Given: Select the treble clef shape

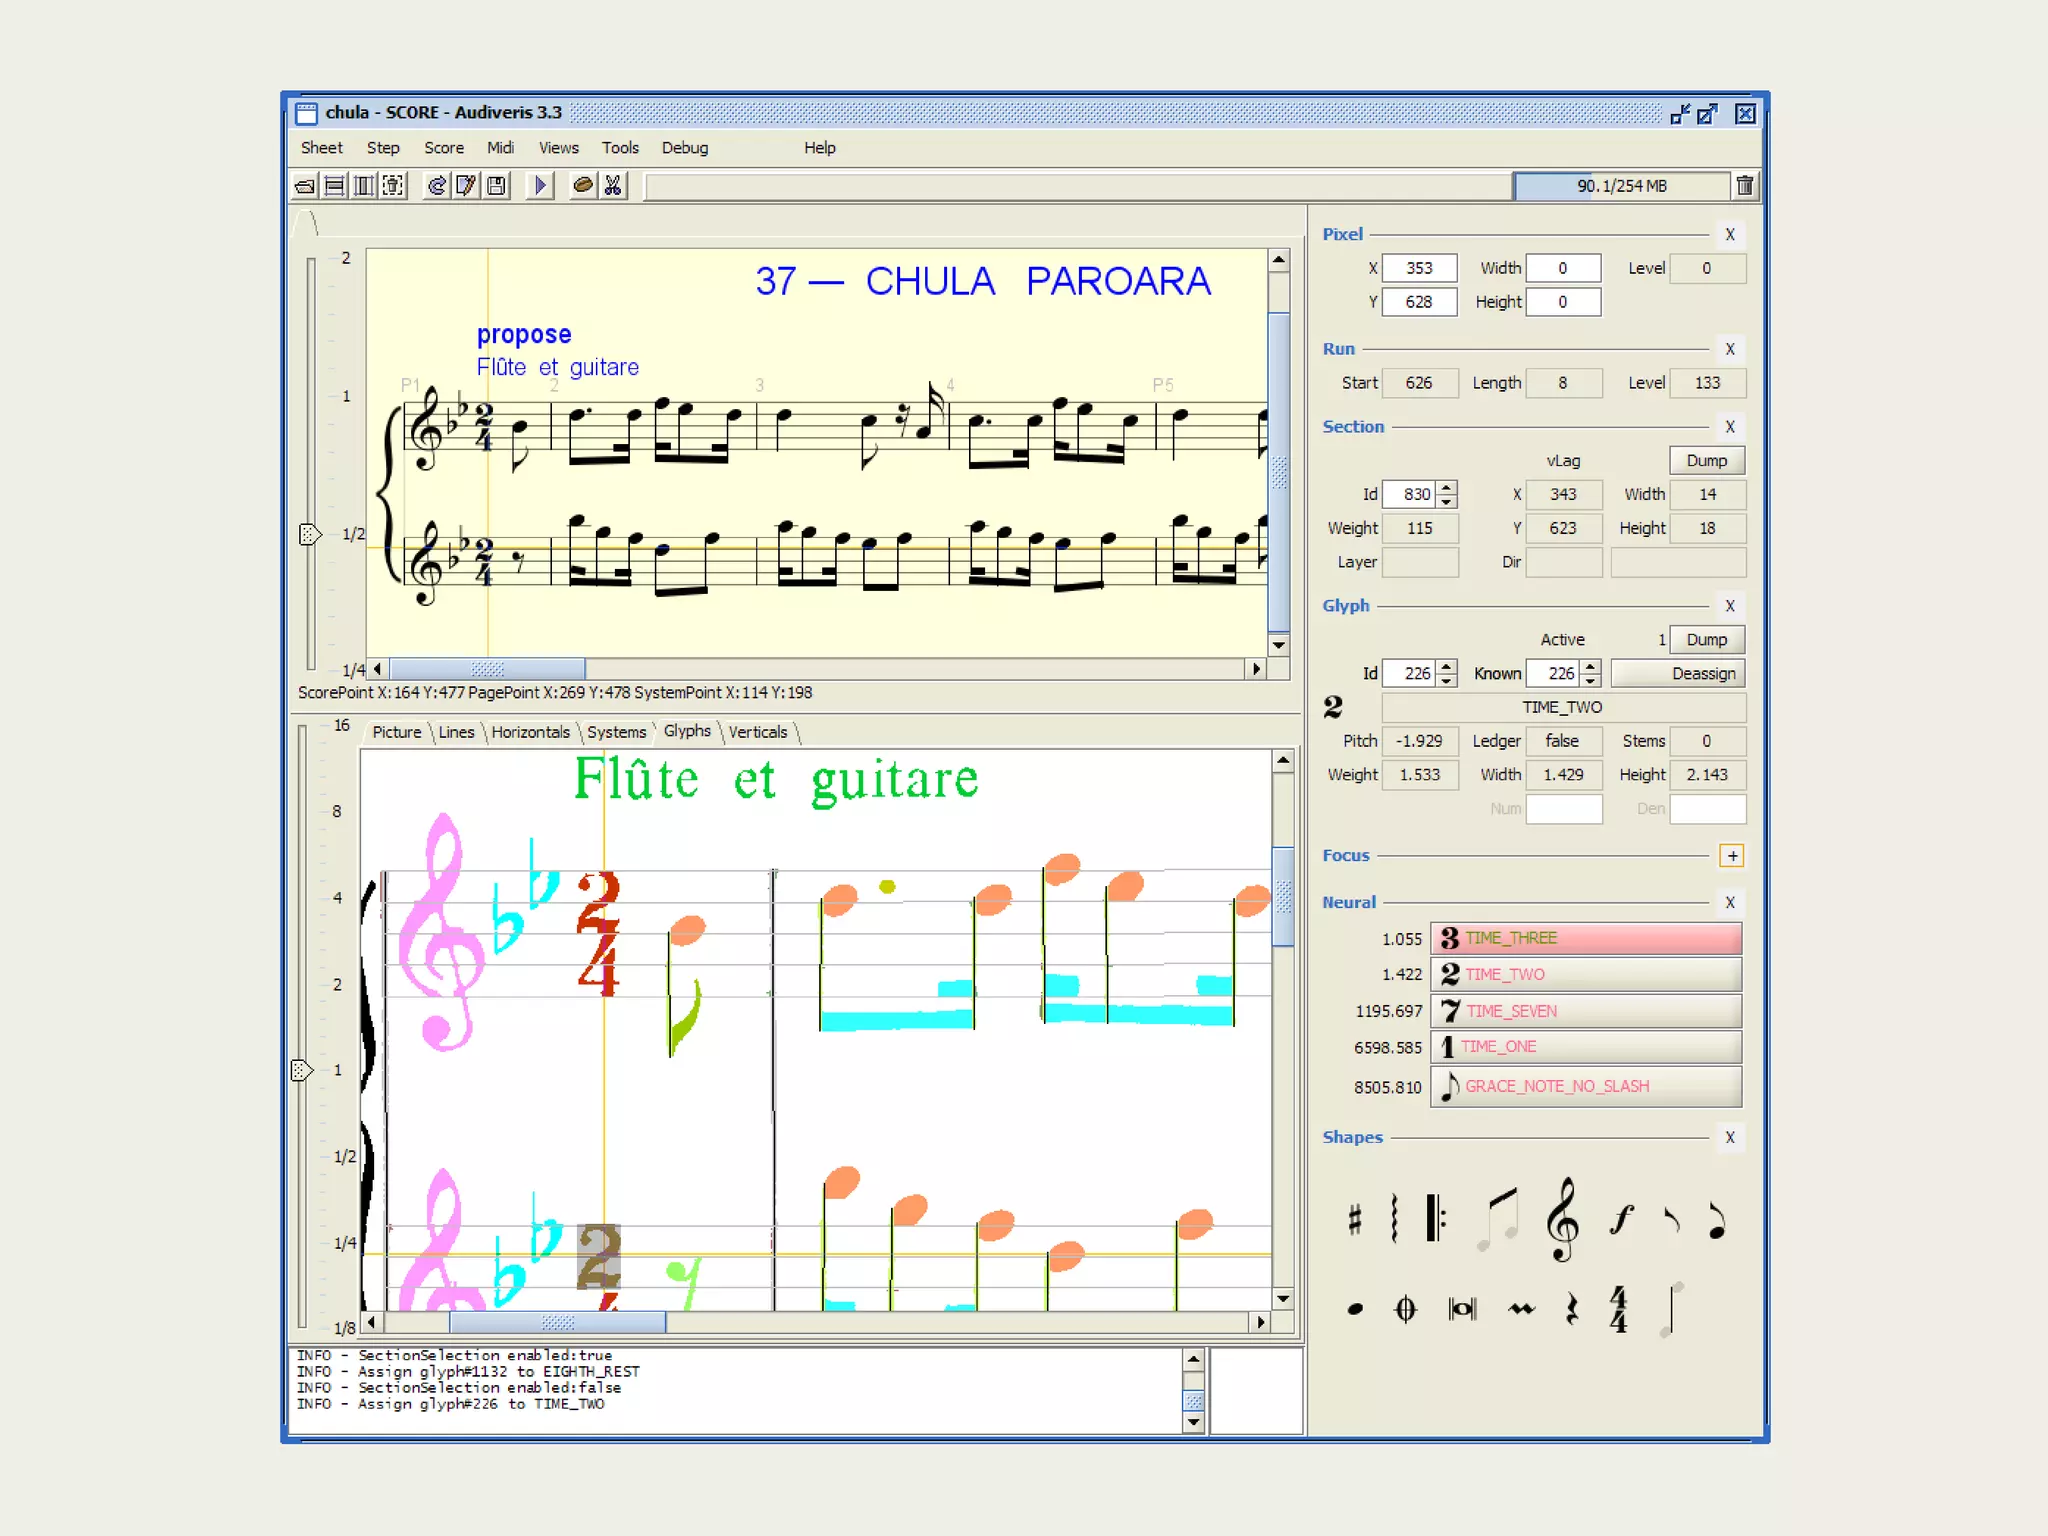Looking at the screenshot, I should tap(1563, 1218).
